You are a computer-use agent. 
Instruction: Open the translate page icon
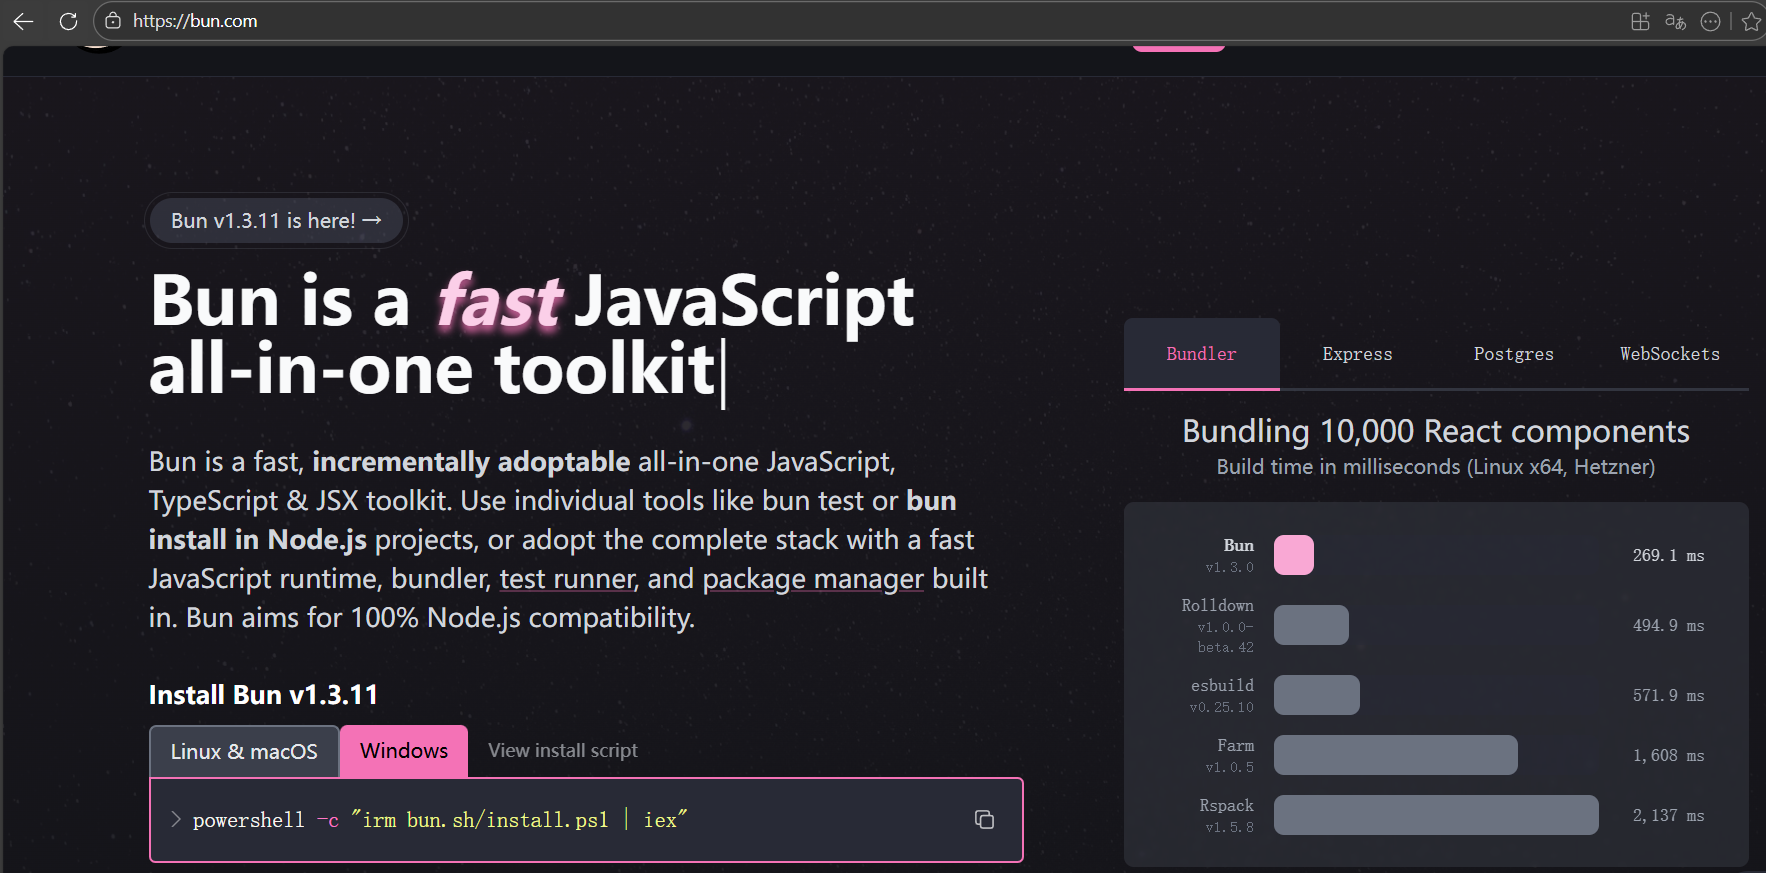[x=1676, y=21]
